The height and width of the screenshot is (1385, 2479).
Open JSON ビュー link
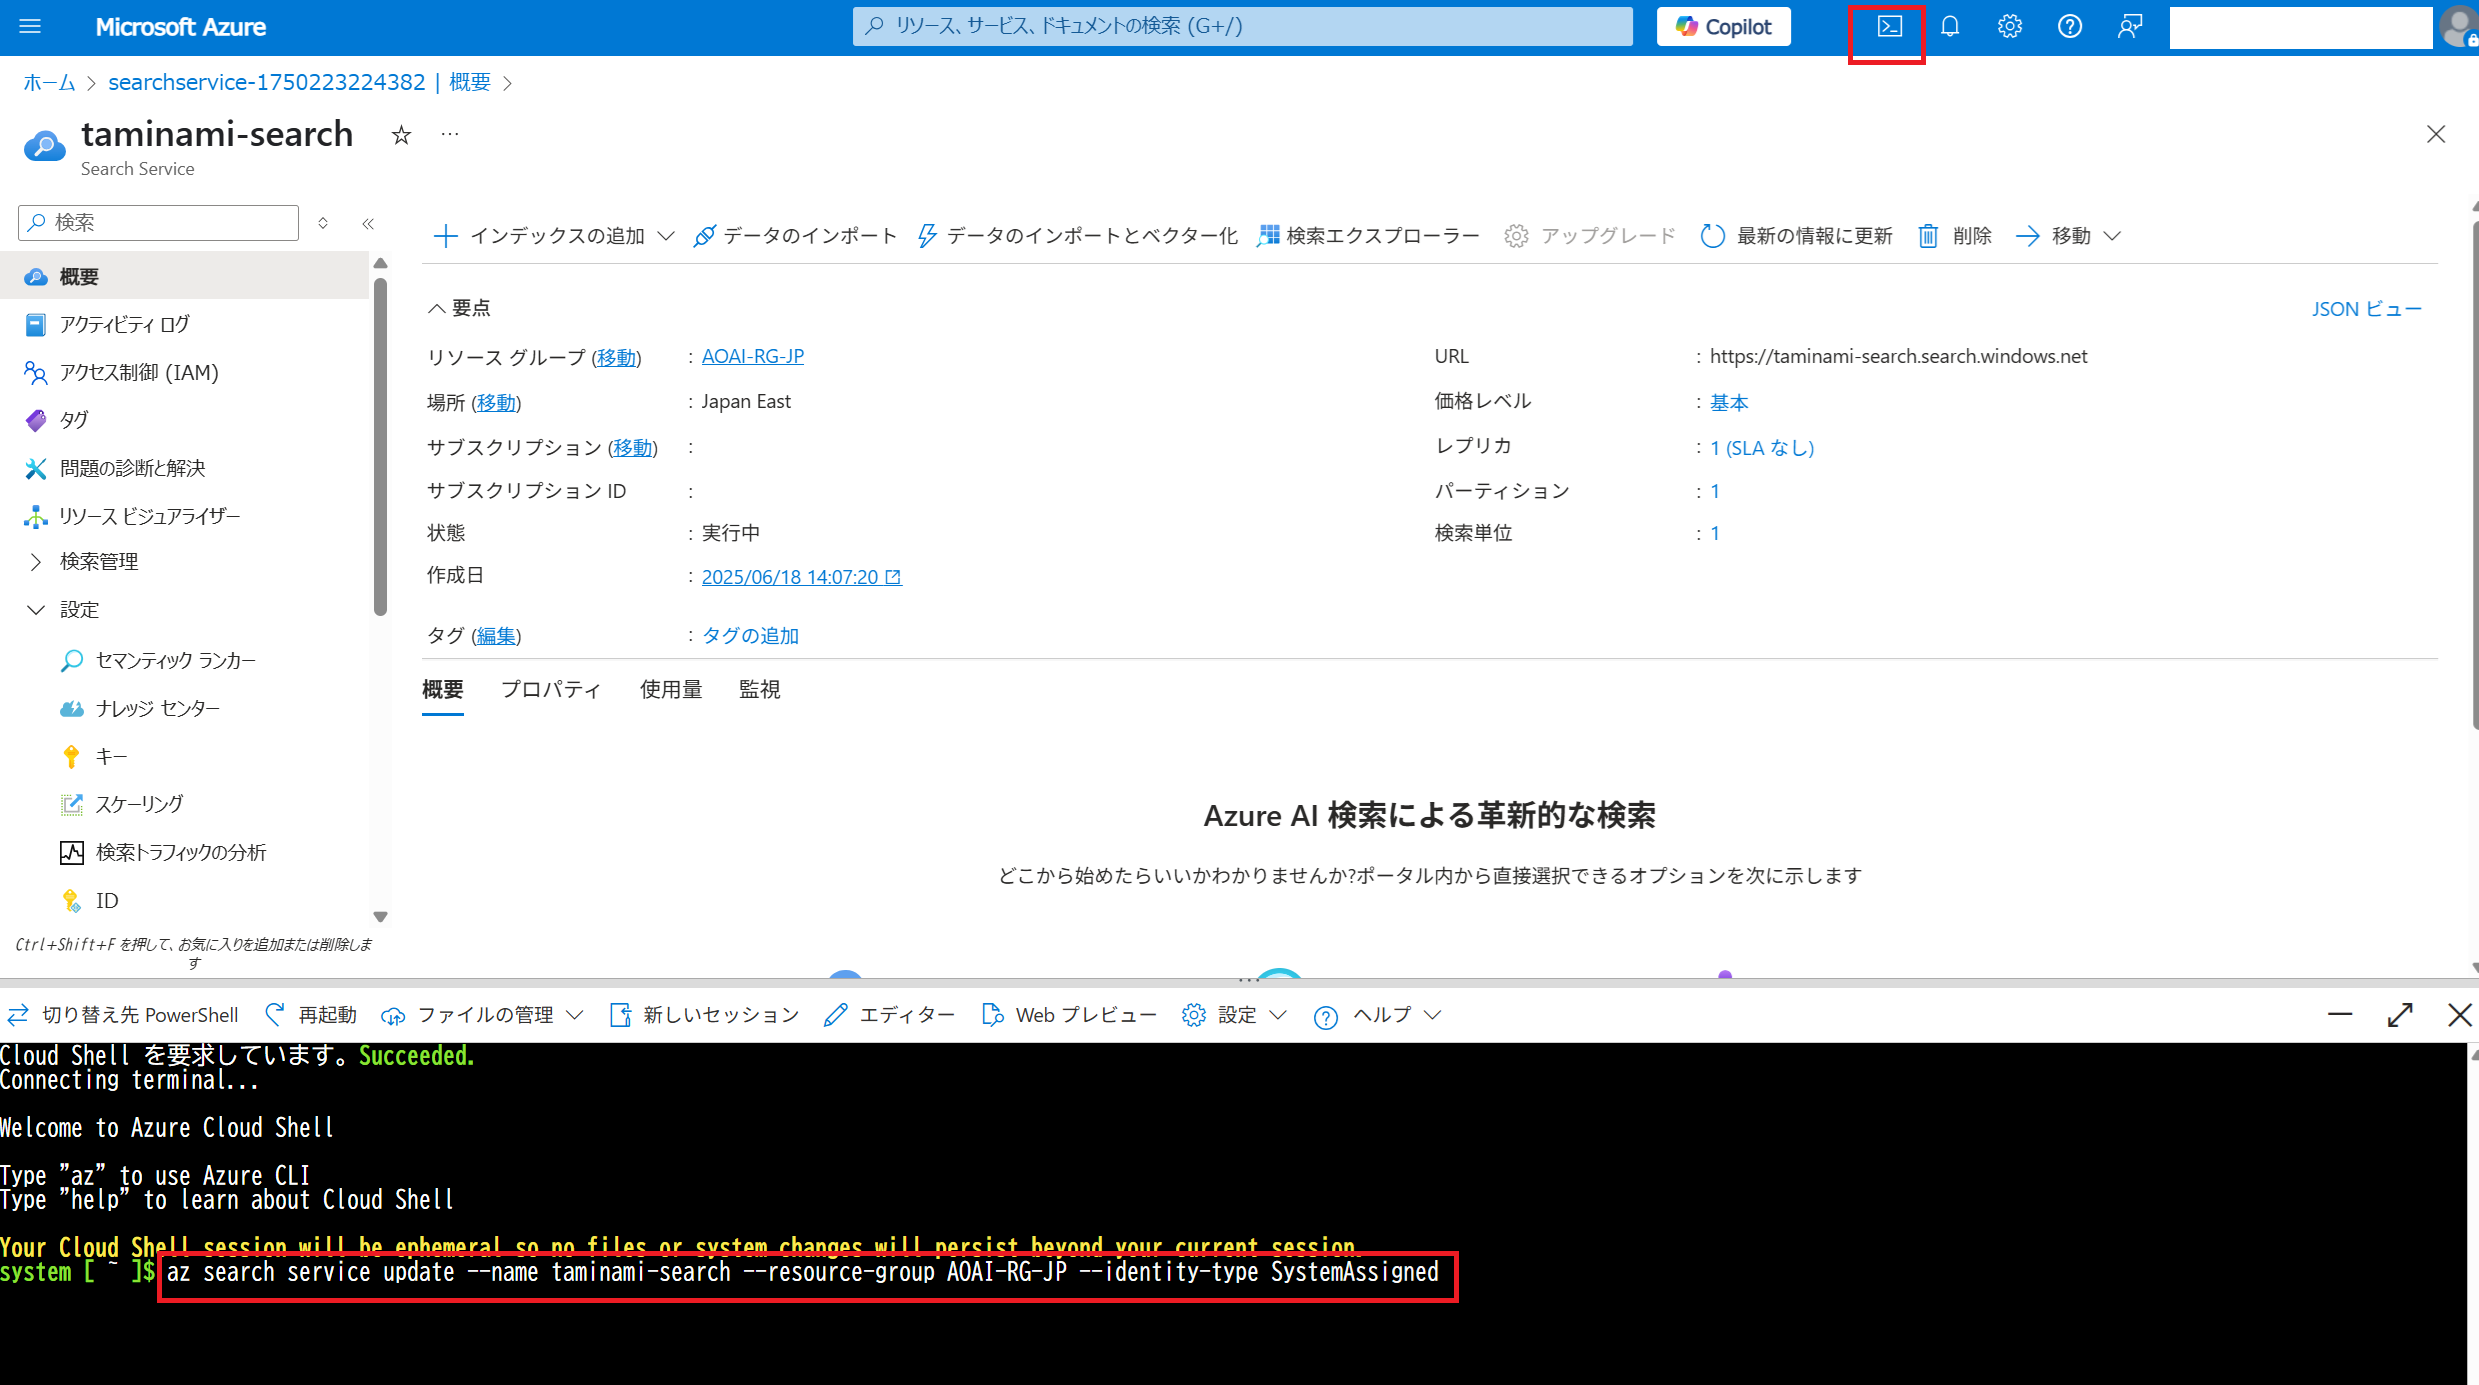pos(2366,309)
